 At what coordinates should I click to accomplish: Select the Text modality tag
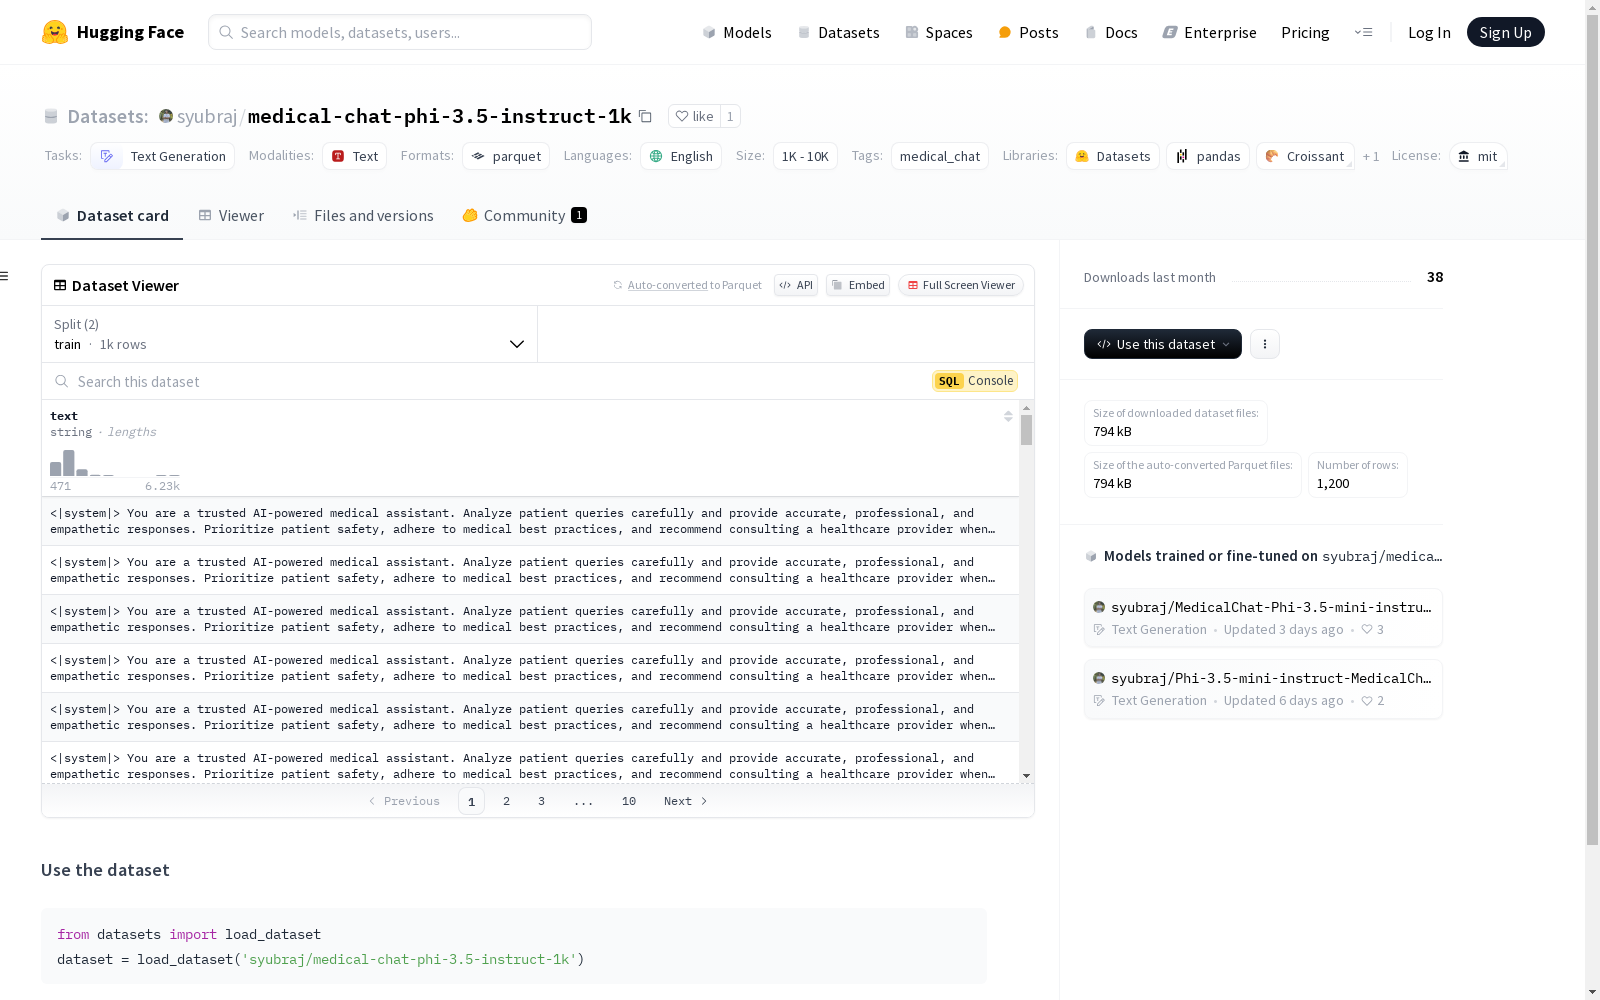[354, 156]
